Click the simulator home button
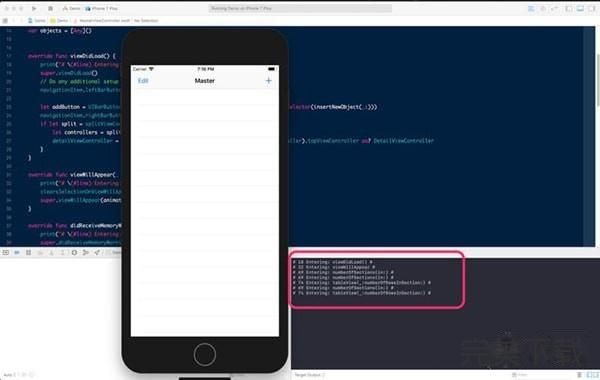600x380 pixels. tap(205, 354)
